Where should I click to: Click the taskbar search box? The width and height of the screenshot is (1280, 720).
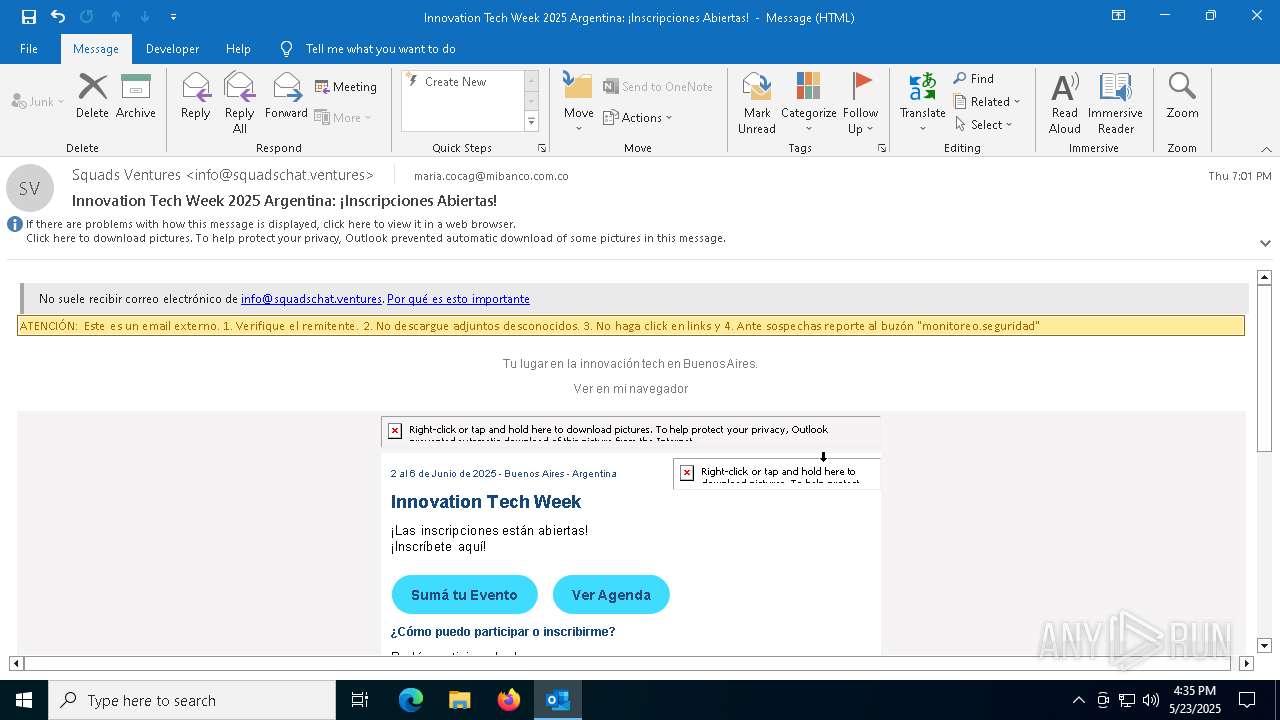tap(192, 700)
